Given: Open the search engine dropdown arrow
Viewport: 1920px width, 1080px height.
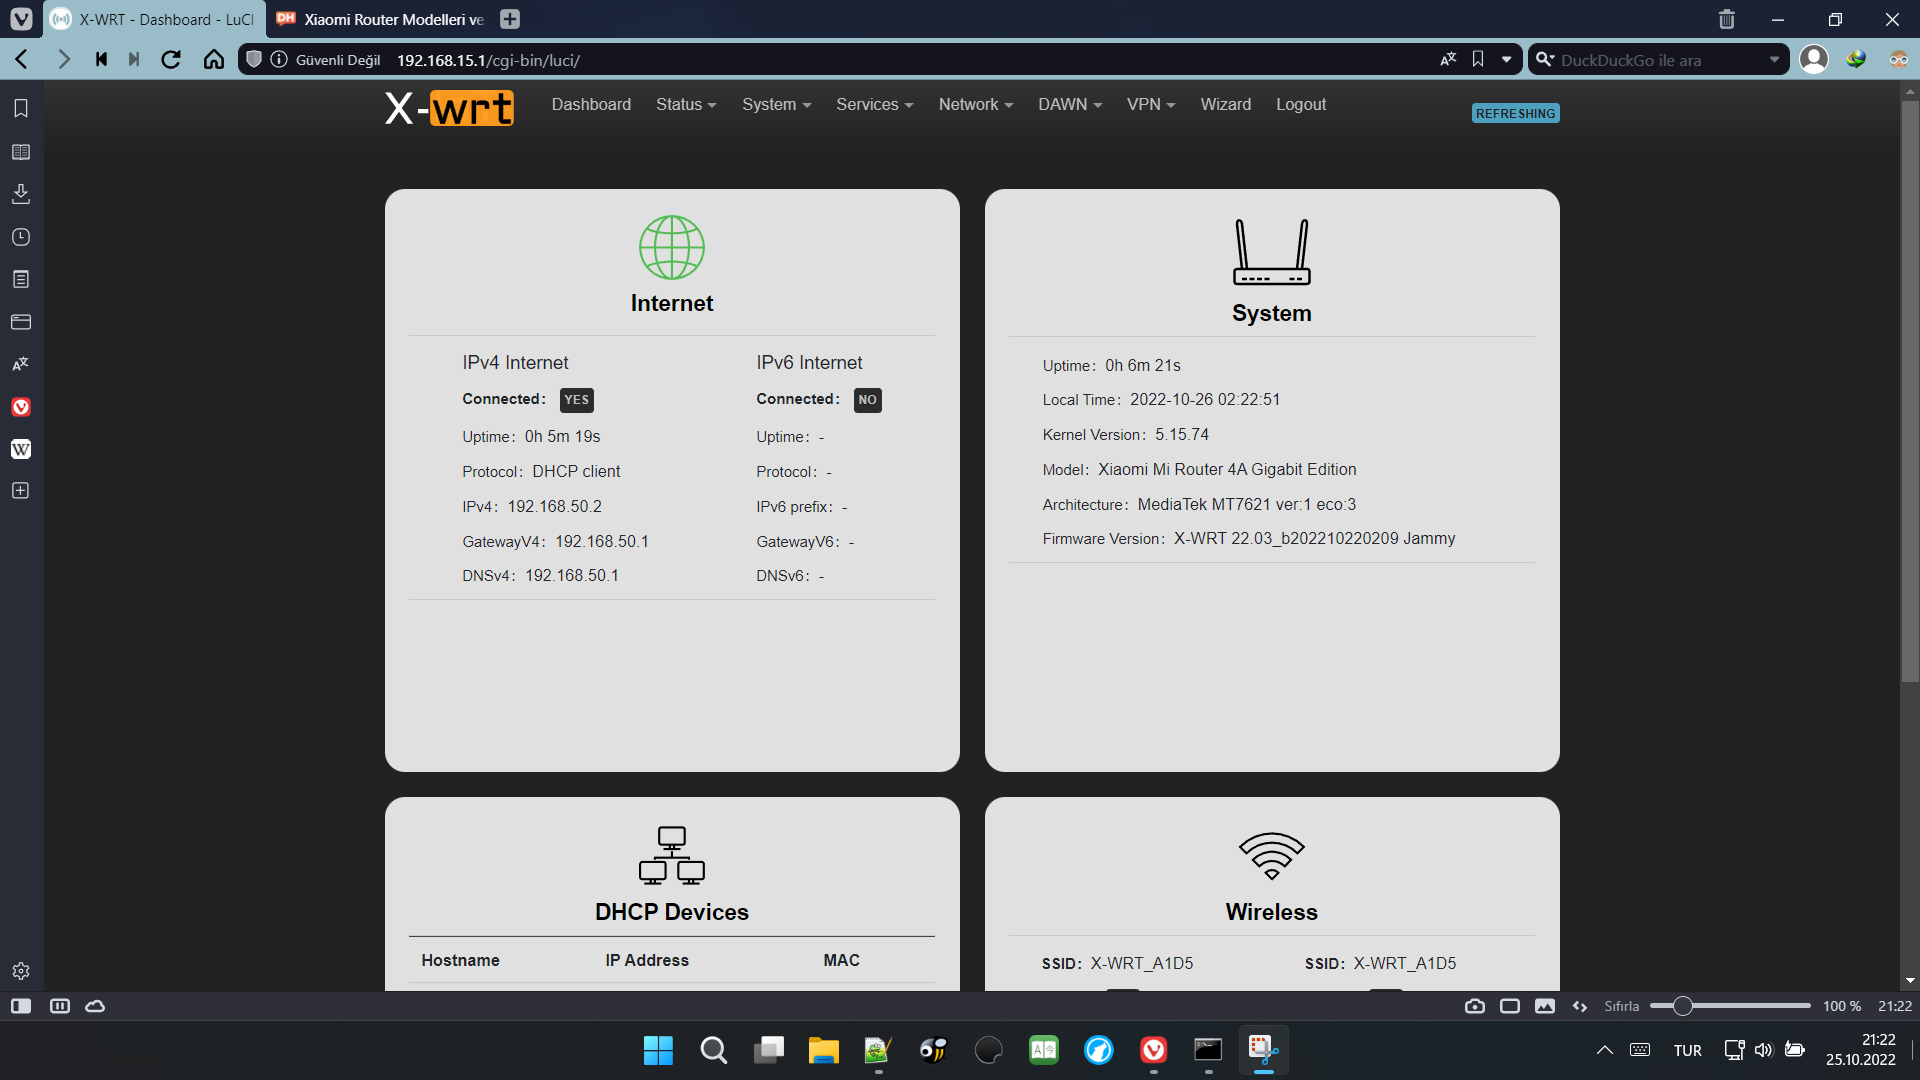Looking at the screenshot, I should [x=1774, y=60].
